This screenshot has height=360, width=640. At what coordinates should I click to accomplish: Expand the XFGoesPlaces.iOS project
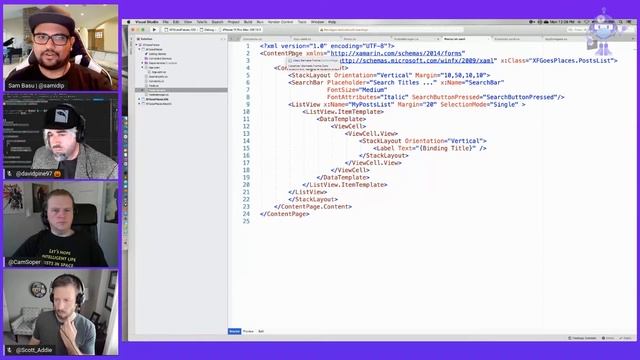click(140, 99)
